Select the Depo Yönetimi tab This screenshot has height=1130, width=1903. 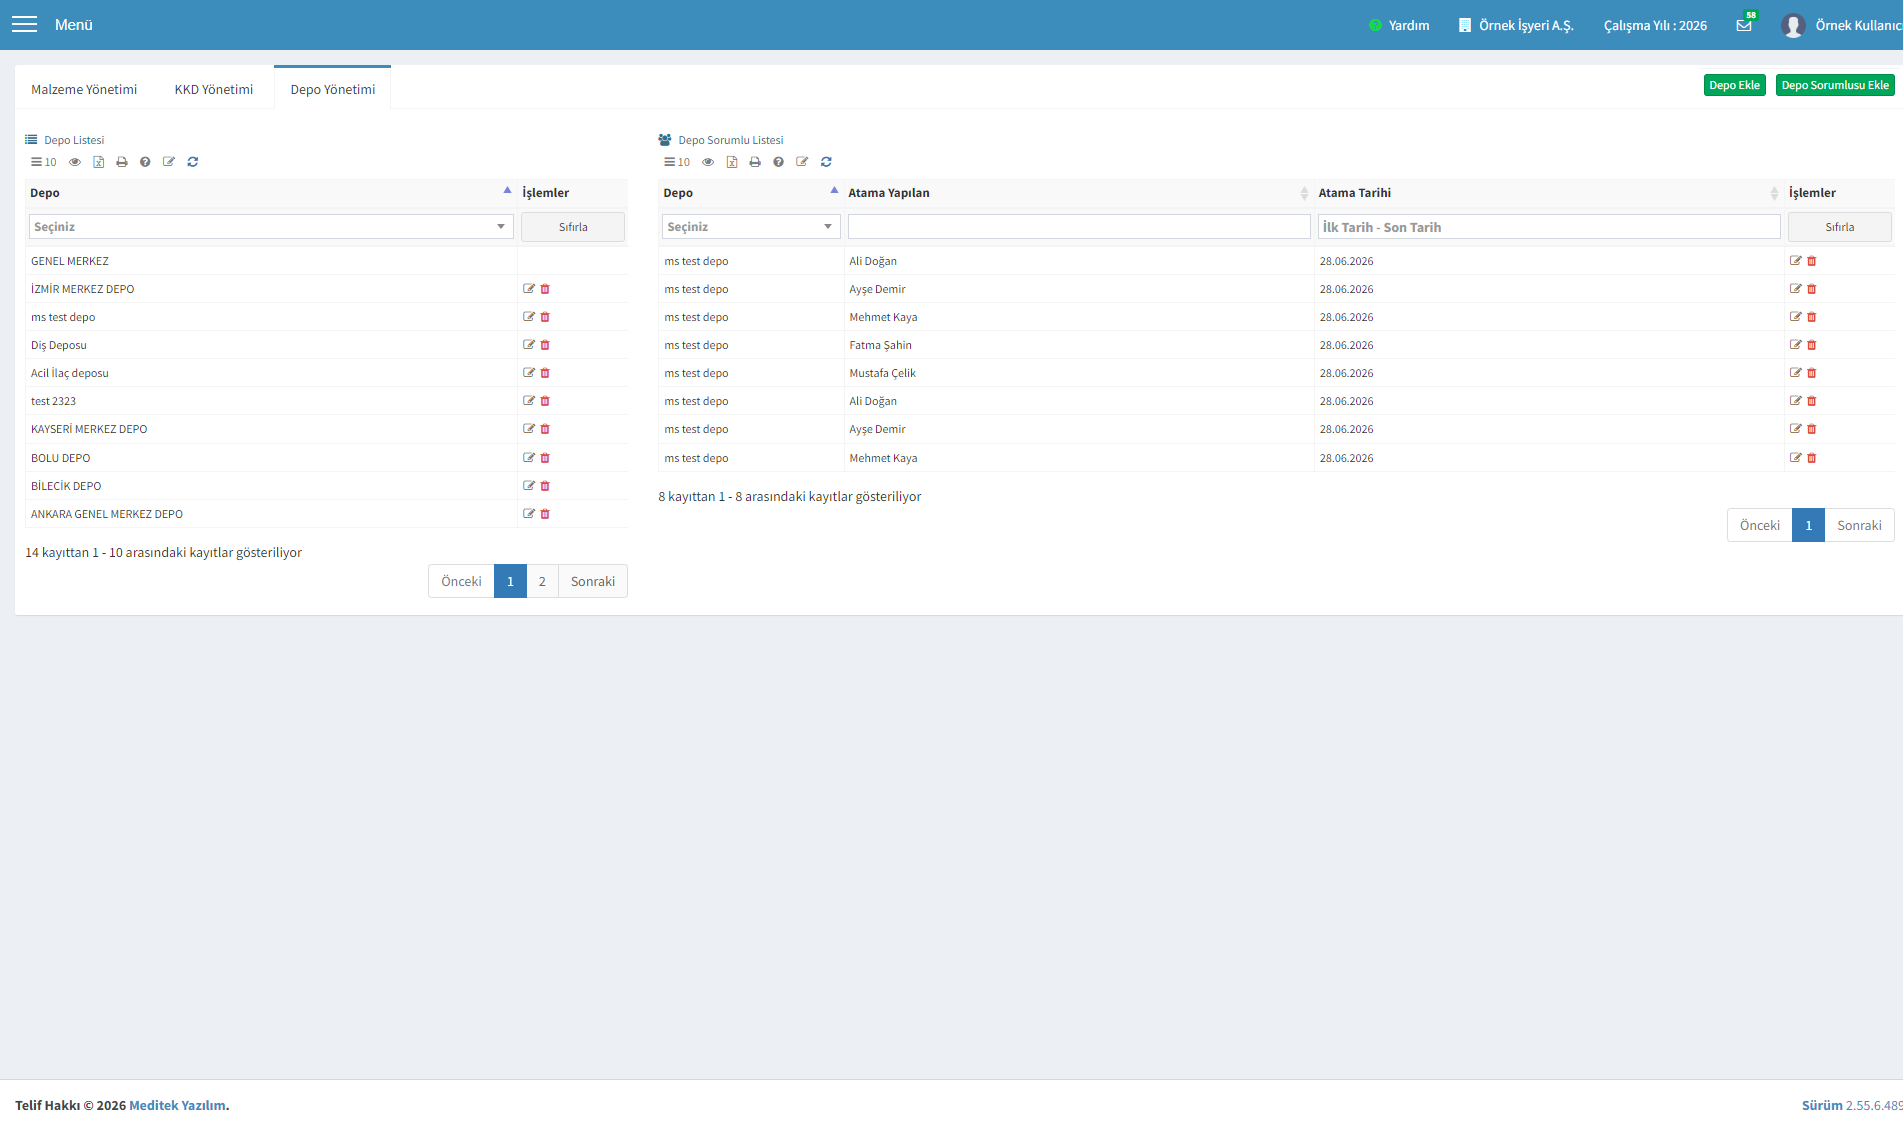pyautogui.click(x=333, y=89)
